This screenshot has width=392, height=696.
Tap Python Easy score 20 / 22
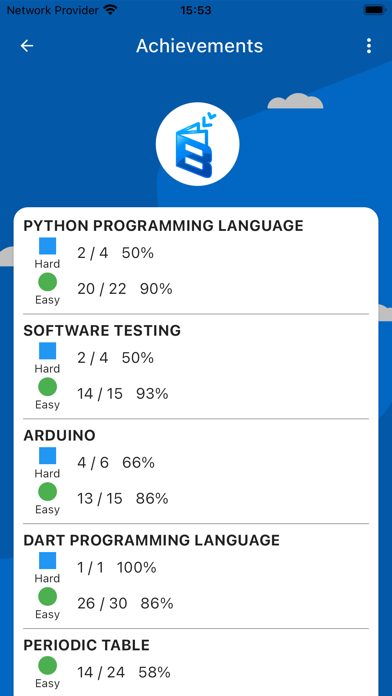pos(102,289)
